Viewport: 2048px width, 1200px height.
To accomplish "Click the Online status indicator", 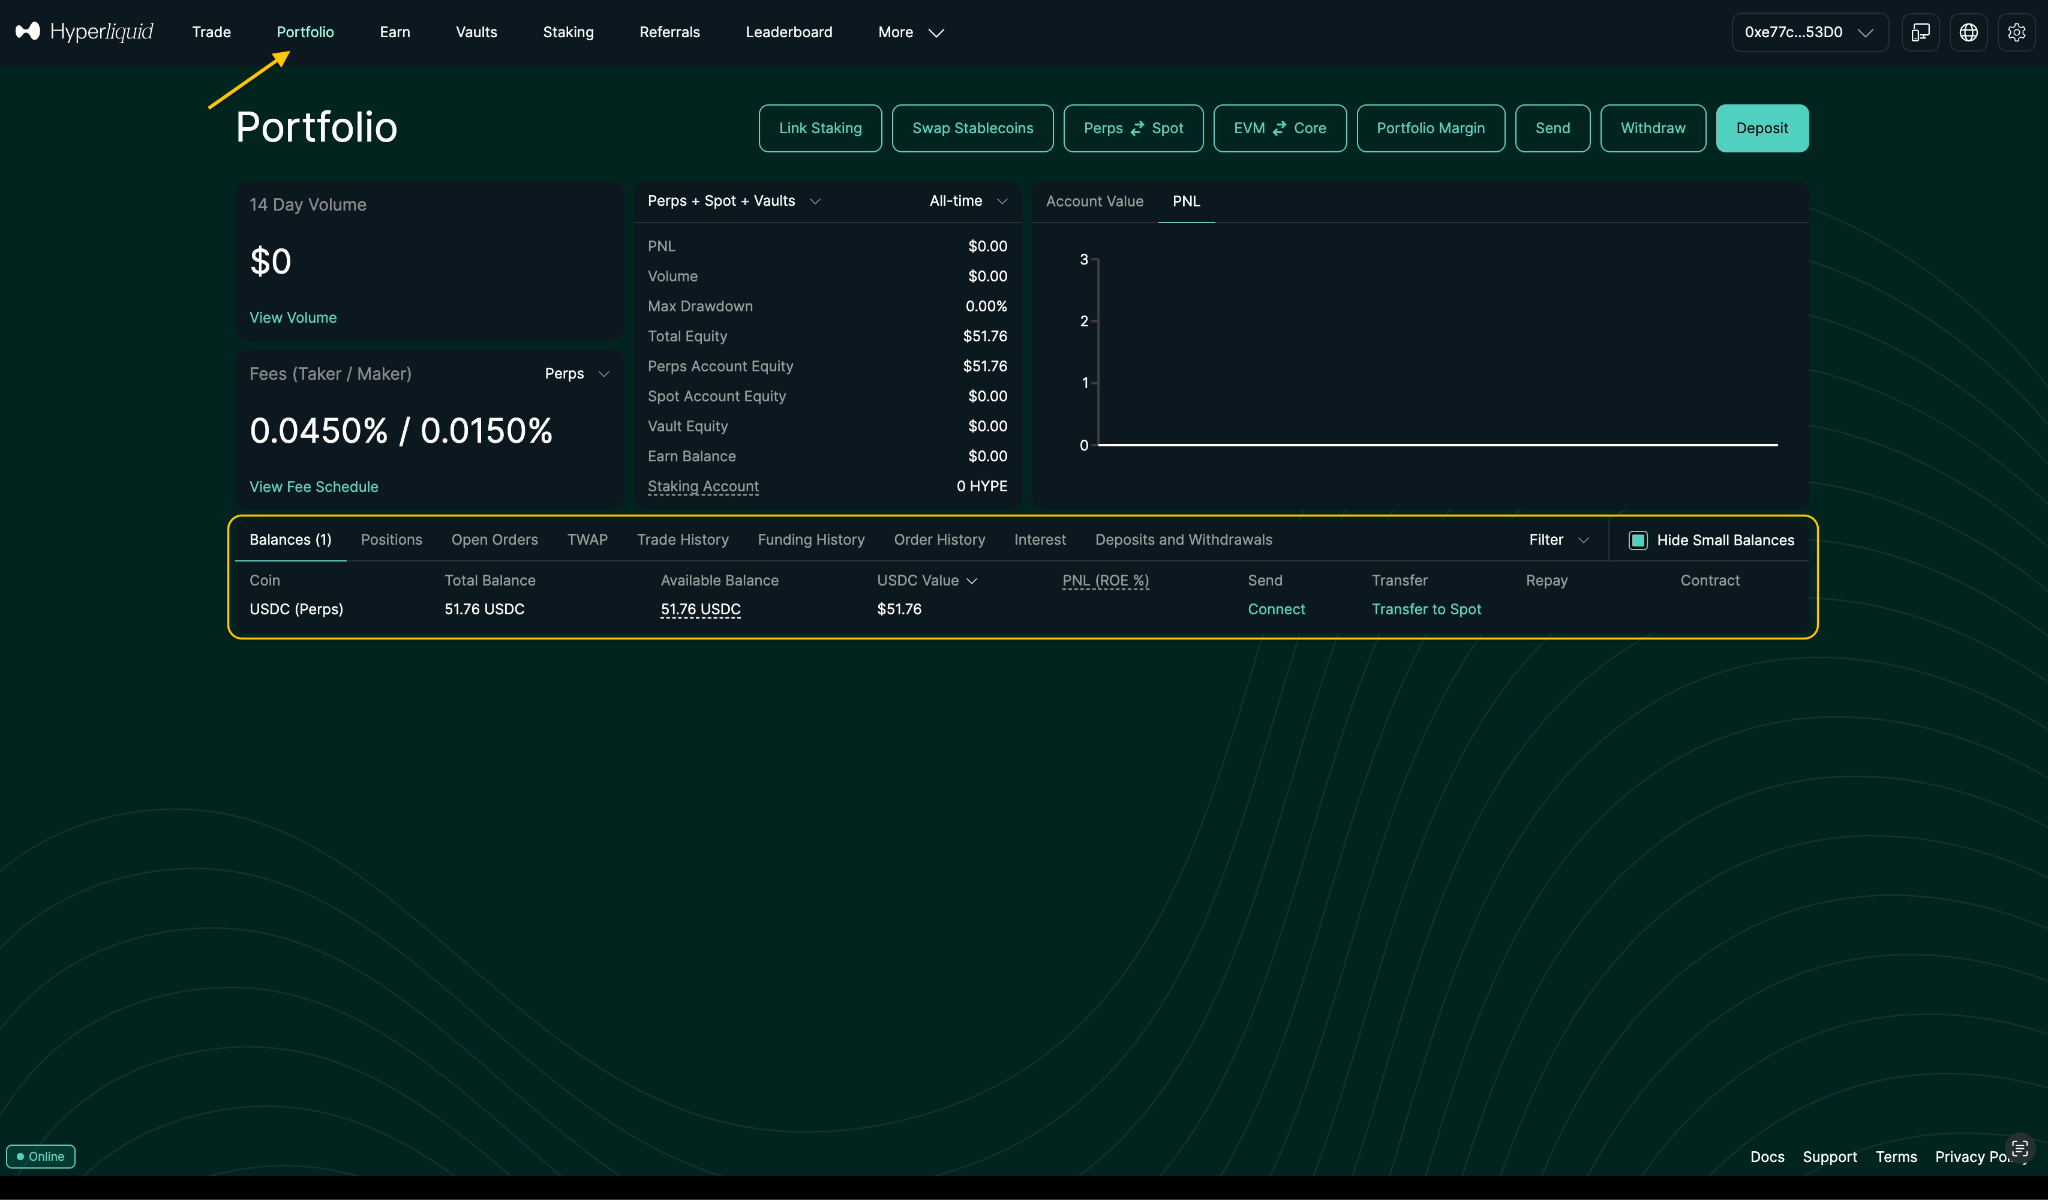I will coord(41,1157).
